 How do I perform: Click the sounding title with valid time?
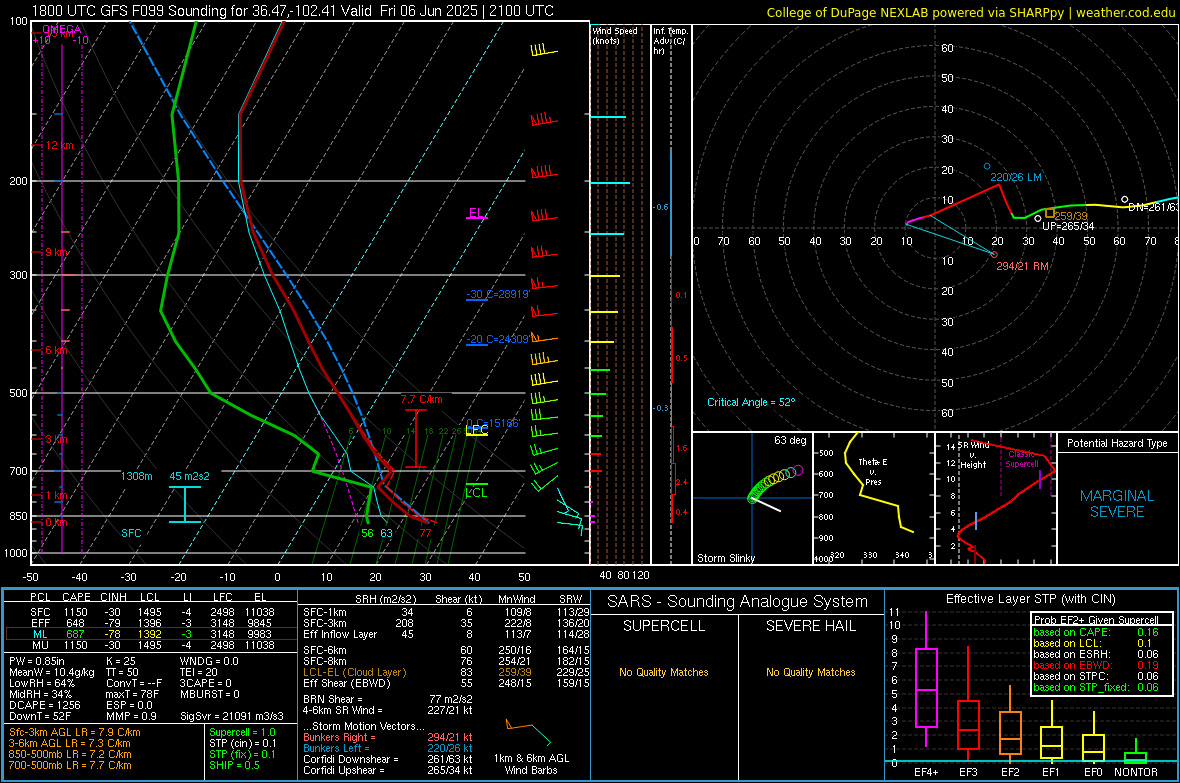click(293, 11)
